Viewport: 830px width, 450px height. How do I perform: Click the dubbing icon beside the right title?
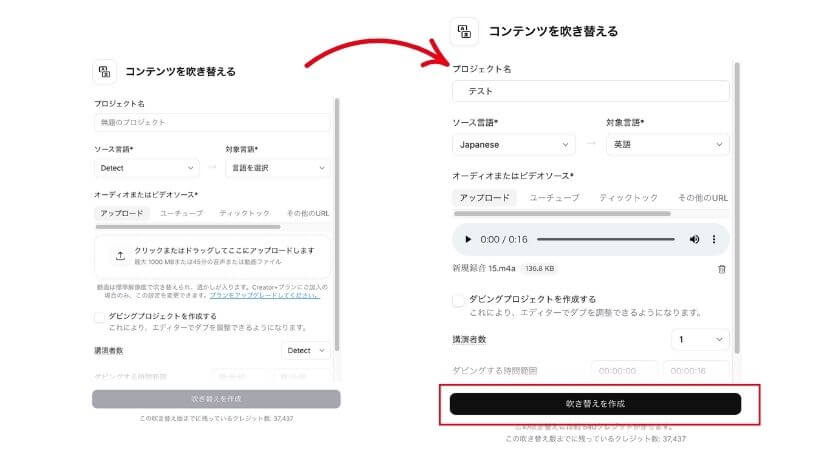pyautogui.click(x=464, y=31)
